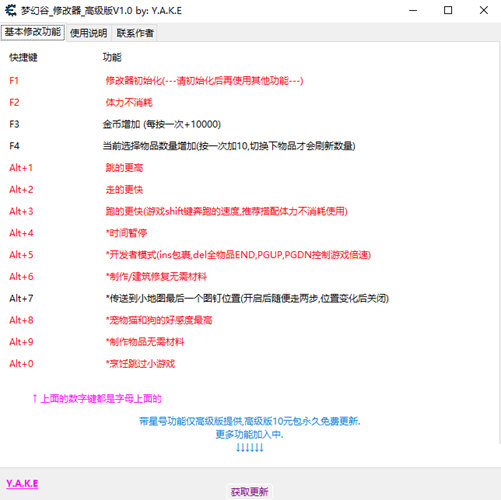Screen dimensions: 501x500
Task: Click the Alt+1 hotkey label
Action: pyautogui.click(x=21, y=168)
